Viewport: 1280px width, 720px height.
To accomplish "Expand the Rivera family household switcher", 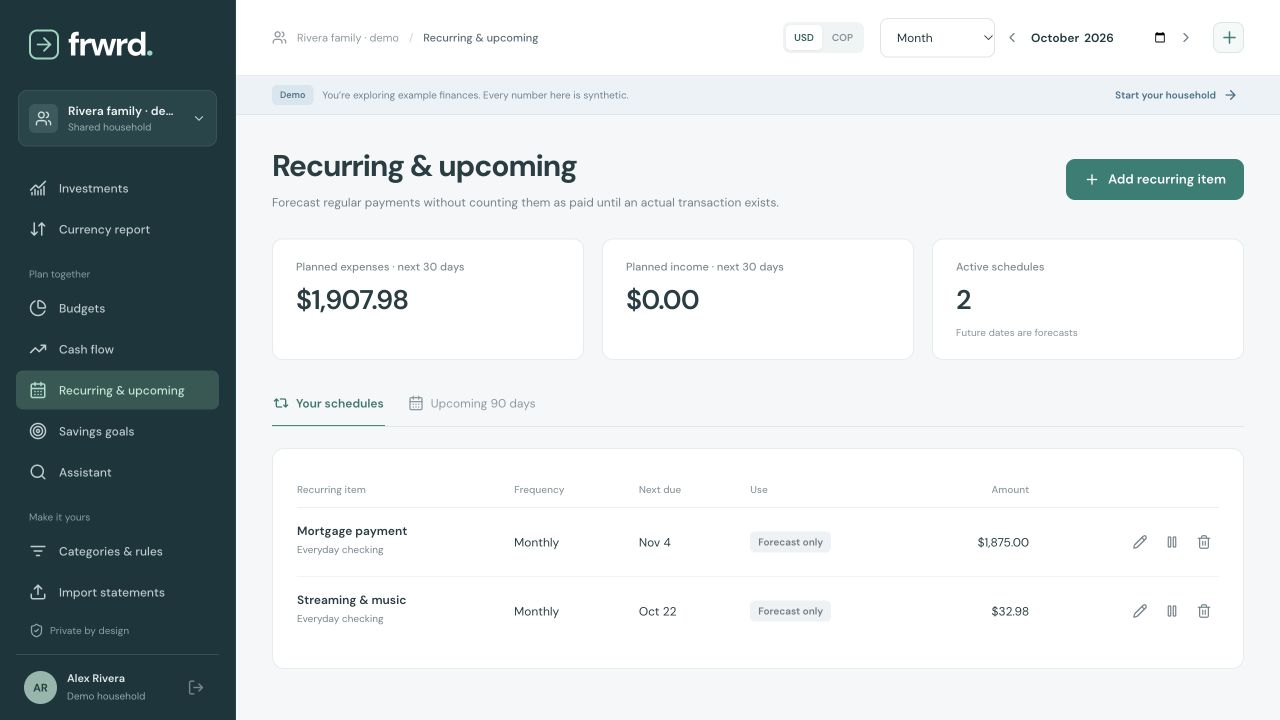I will click(117, 118).
